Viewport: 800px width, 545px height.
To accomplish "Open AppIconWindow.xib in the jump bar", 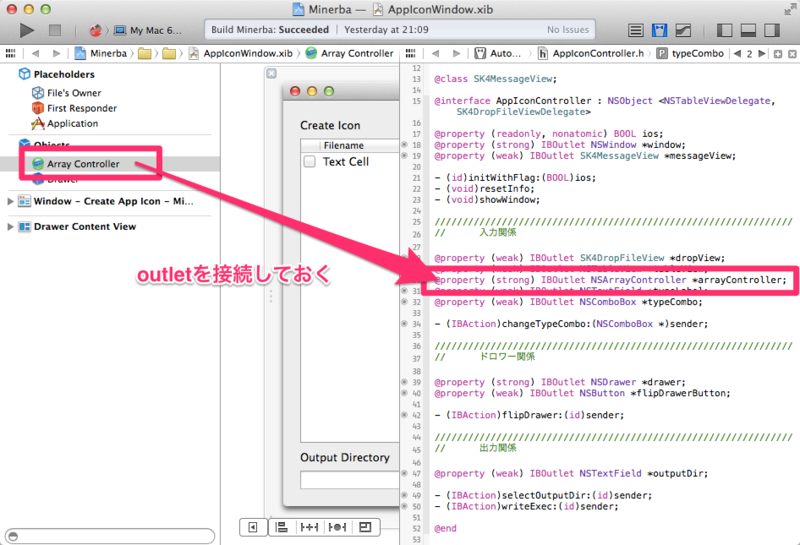I will (241, 53).
